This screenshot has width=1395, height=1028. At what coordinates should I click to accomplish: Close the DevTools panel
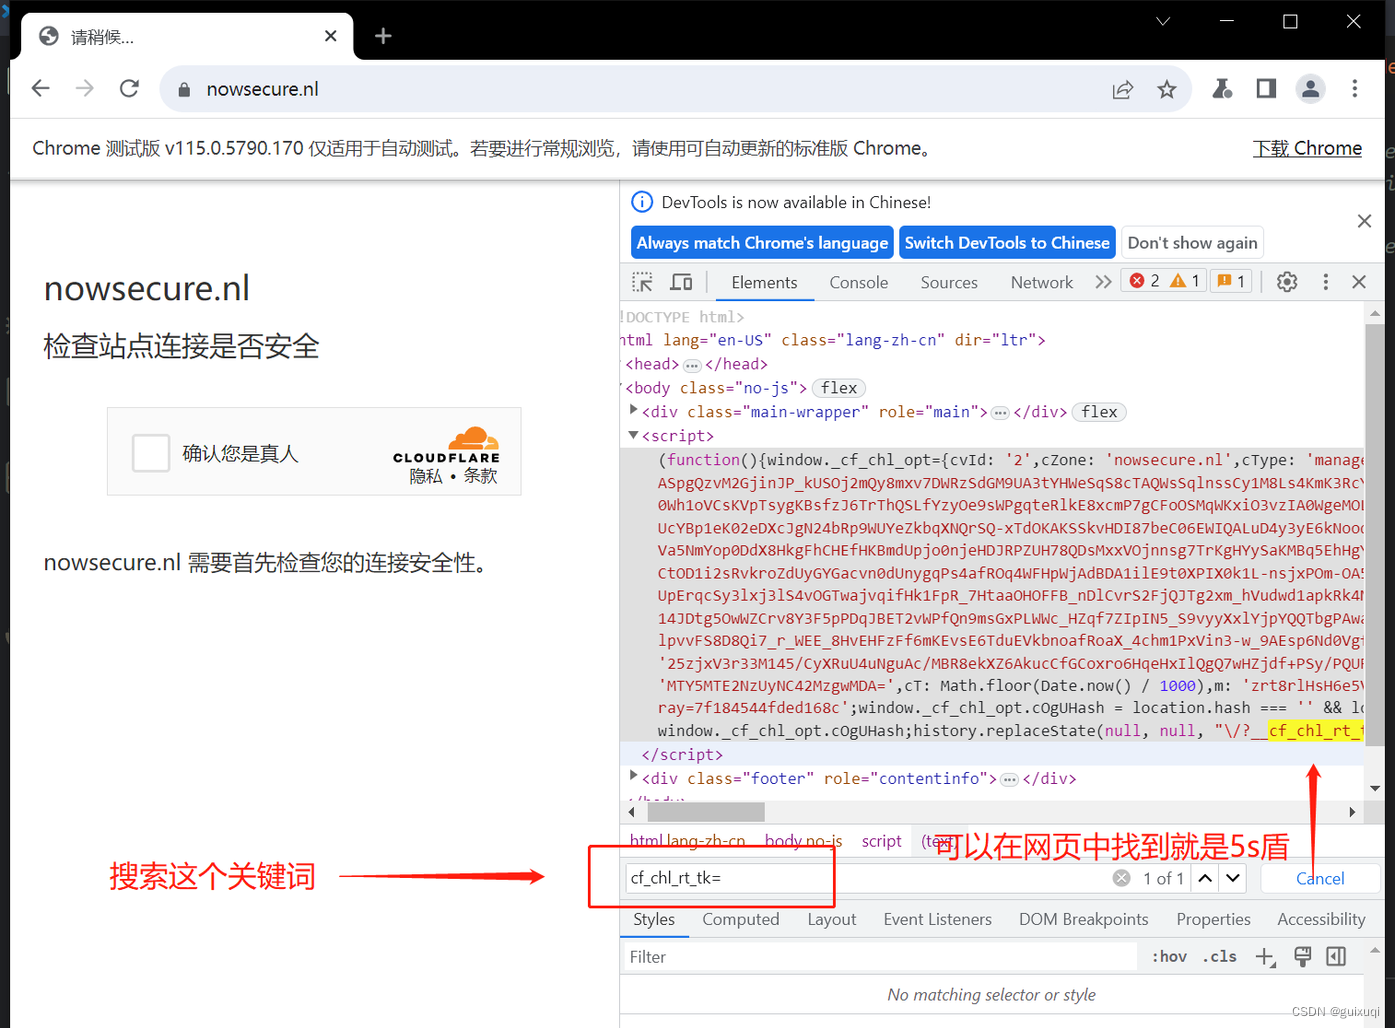pos(1359,282)
